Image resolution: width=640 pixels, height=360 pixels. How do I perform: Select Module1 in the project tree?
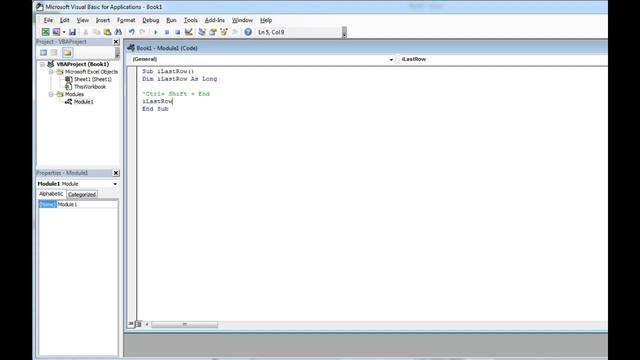click(84, 102)
